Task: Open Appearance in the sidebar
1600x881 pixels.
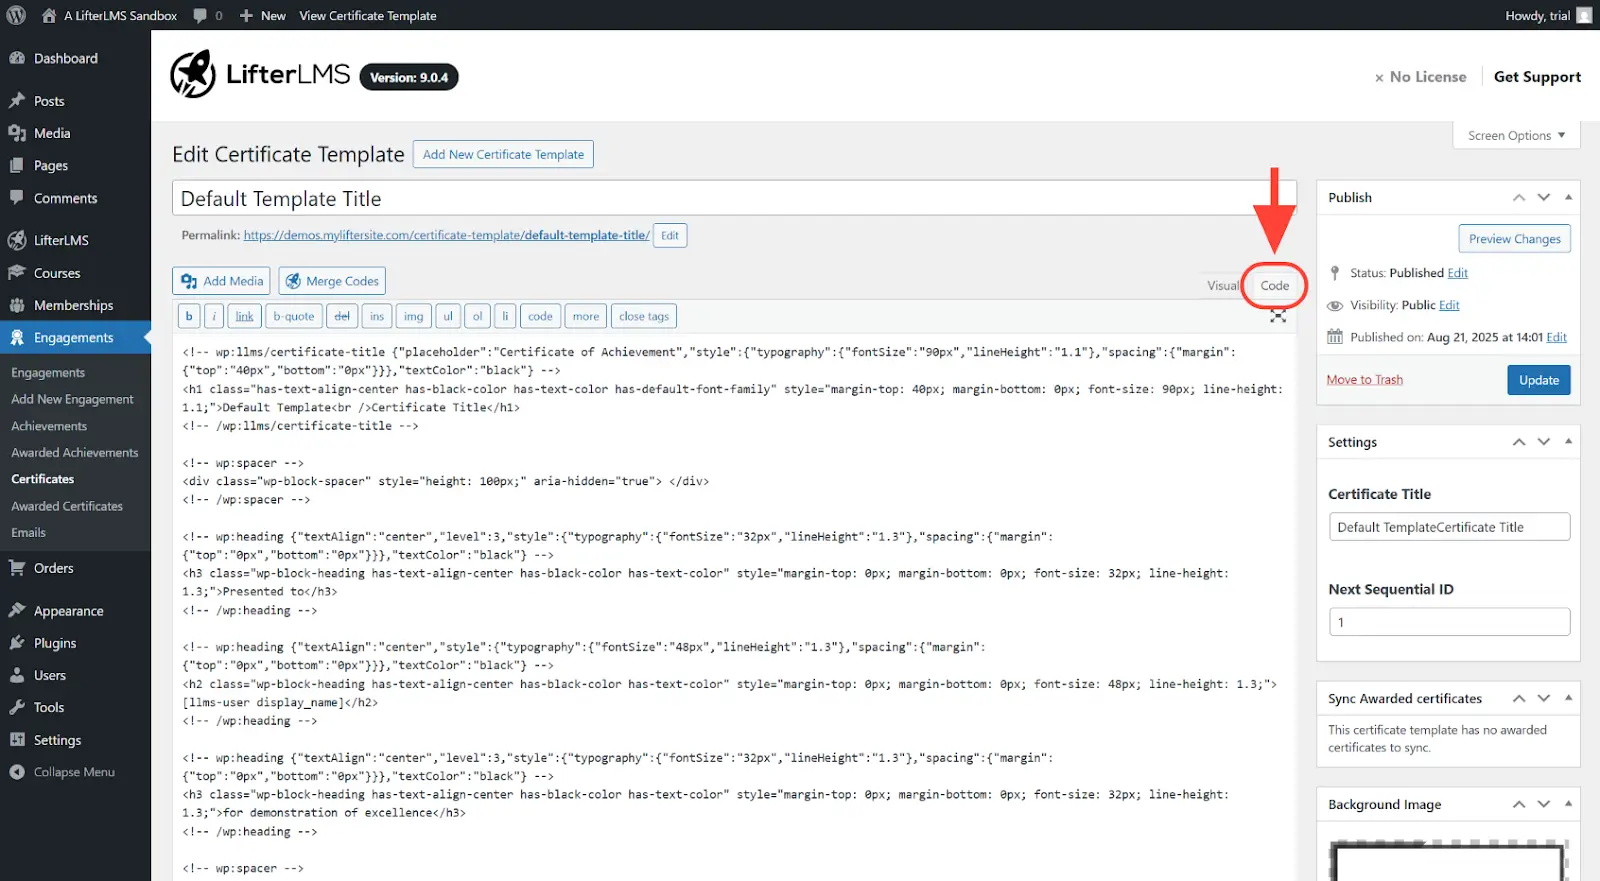Action: click(x=69, y=611)
